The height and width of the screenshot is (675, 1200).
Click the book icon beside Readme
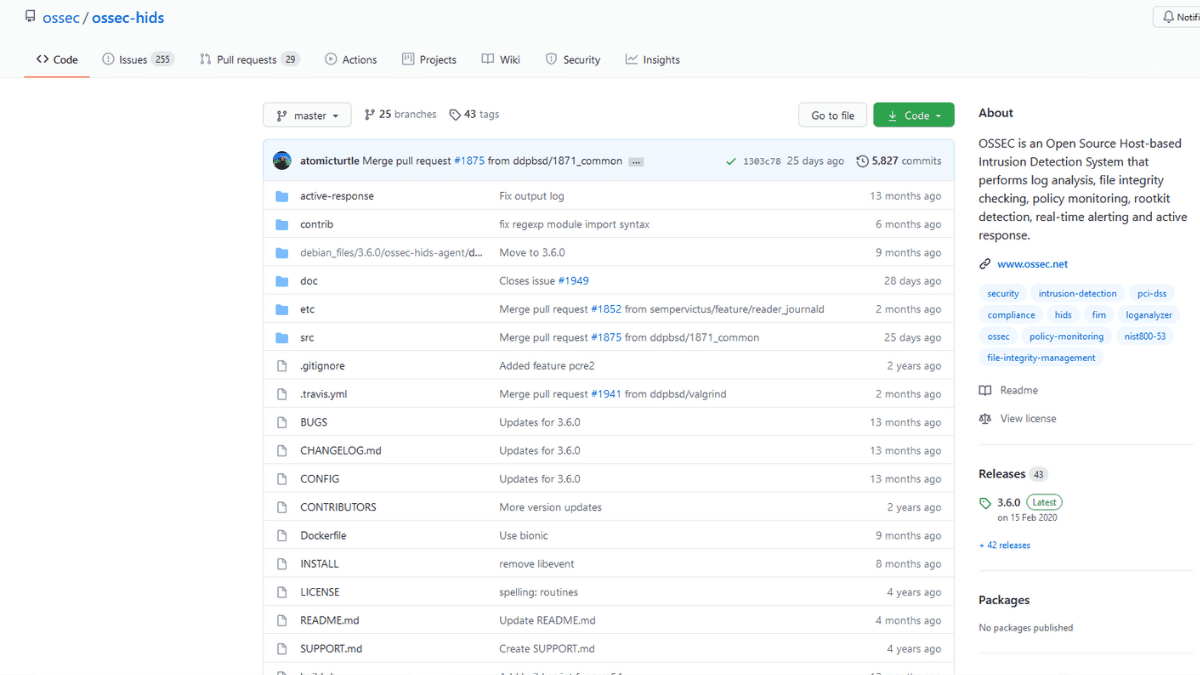(985, 391)
